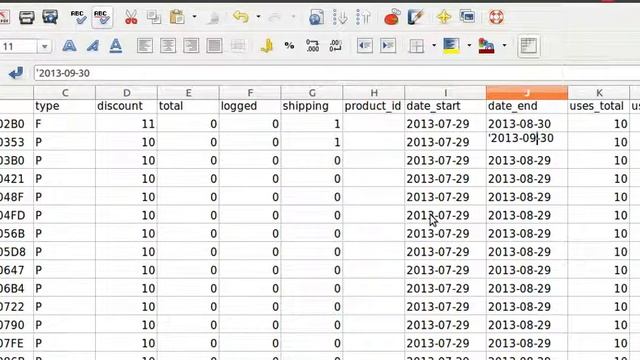Apply percent number format

coord(289,46)
